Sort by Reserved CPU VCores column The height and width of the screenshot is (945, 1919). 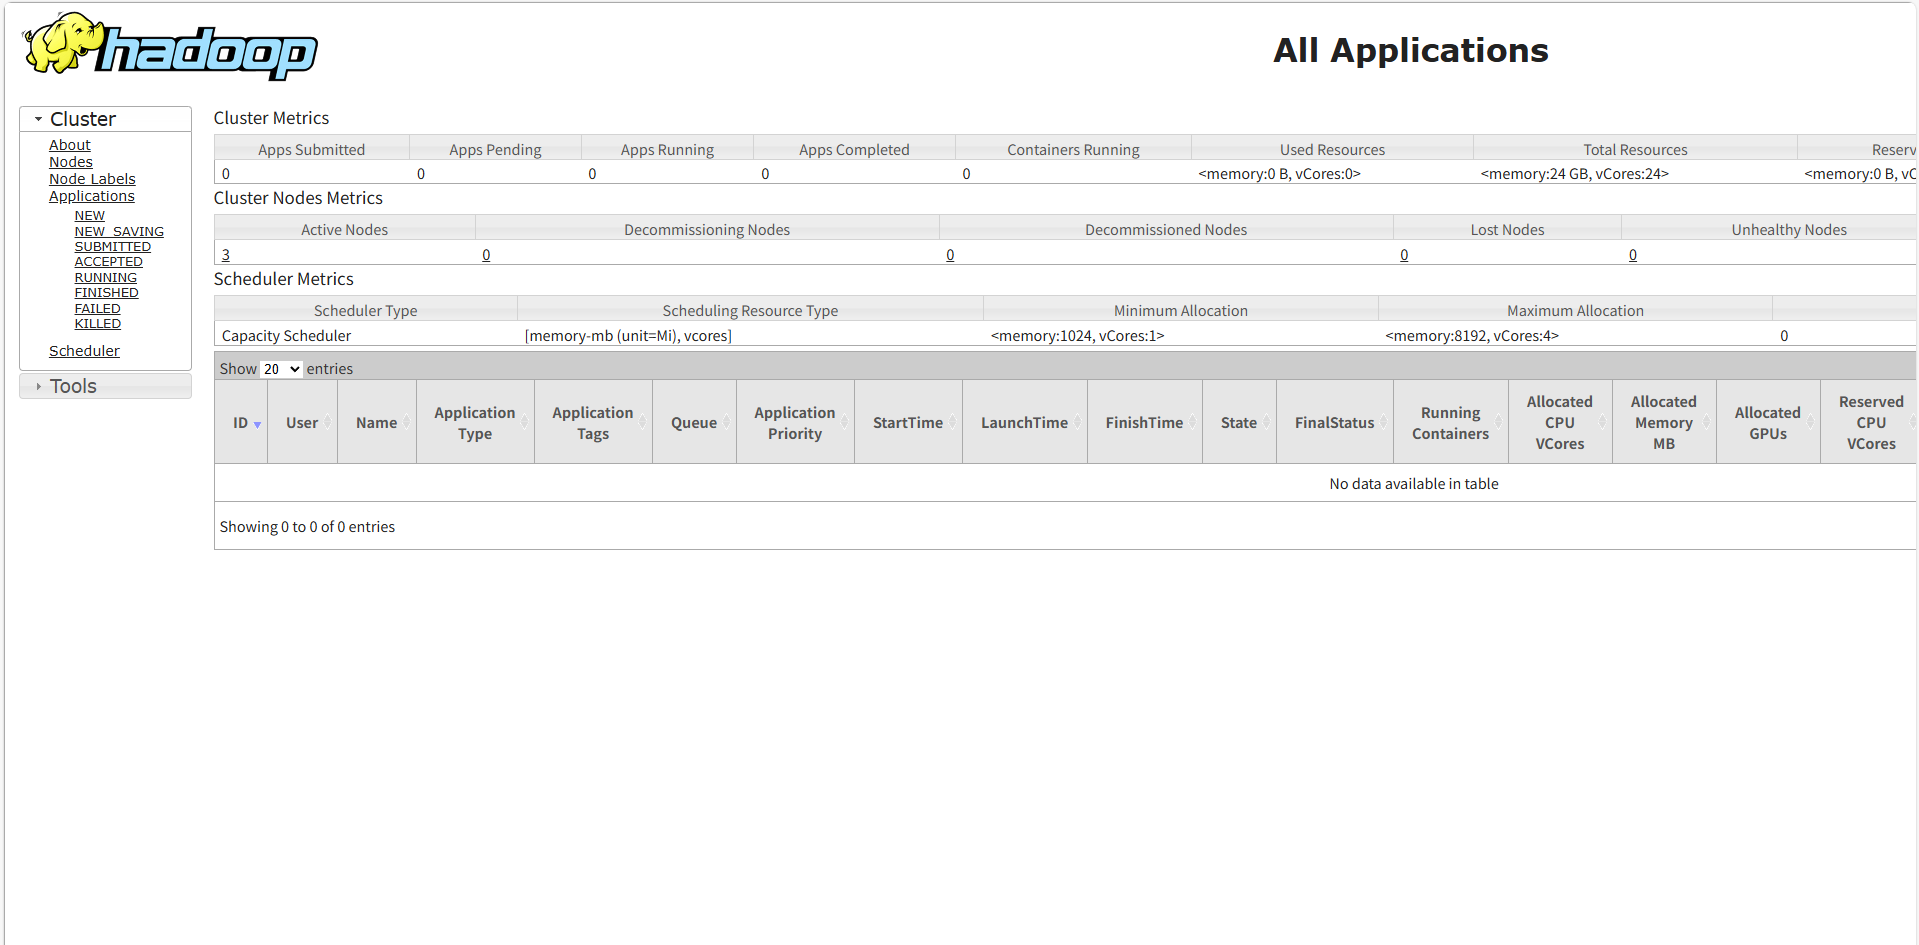[1870, 423]
